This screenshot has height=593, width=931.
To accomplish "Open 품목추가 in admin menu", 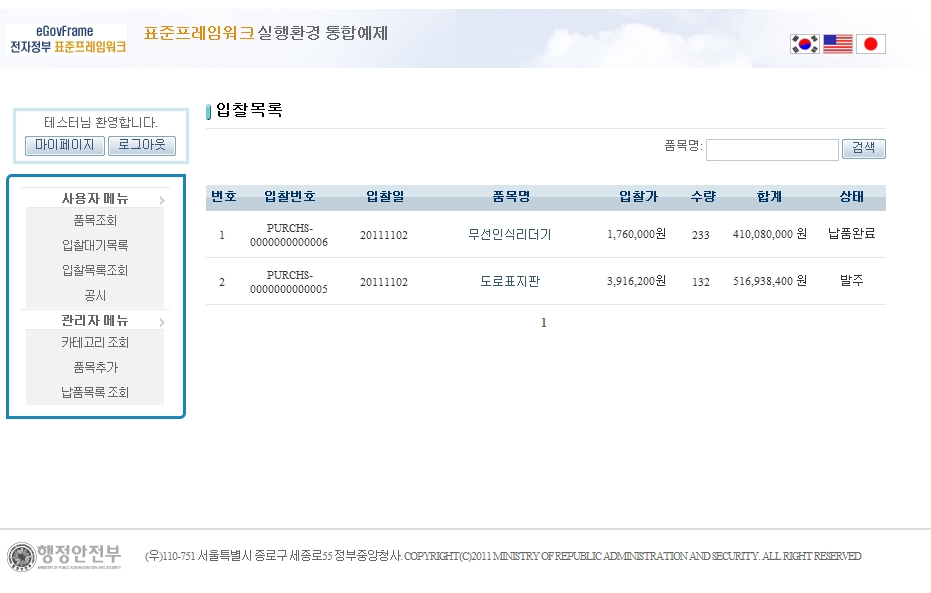I will pos(95,368).
